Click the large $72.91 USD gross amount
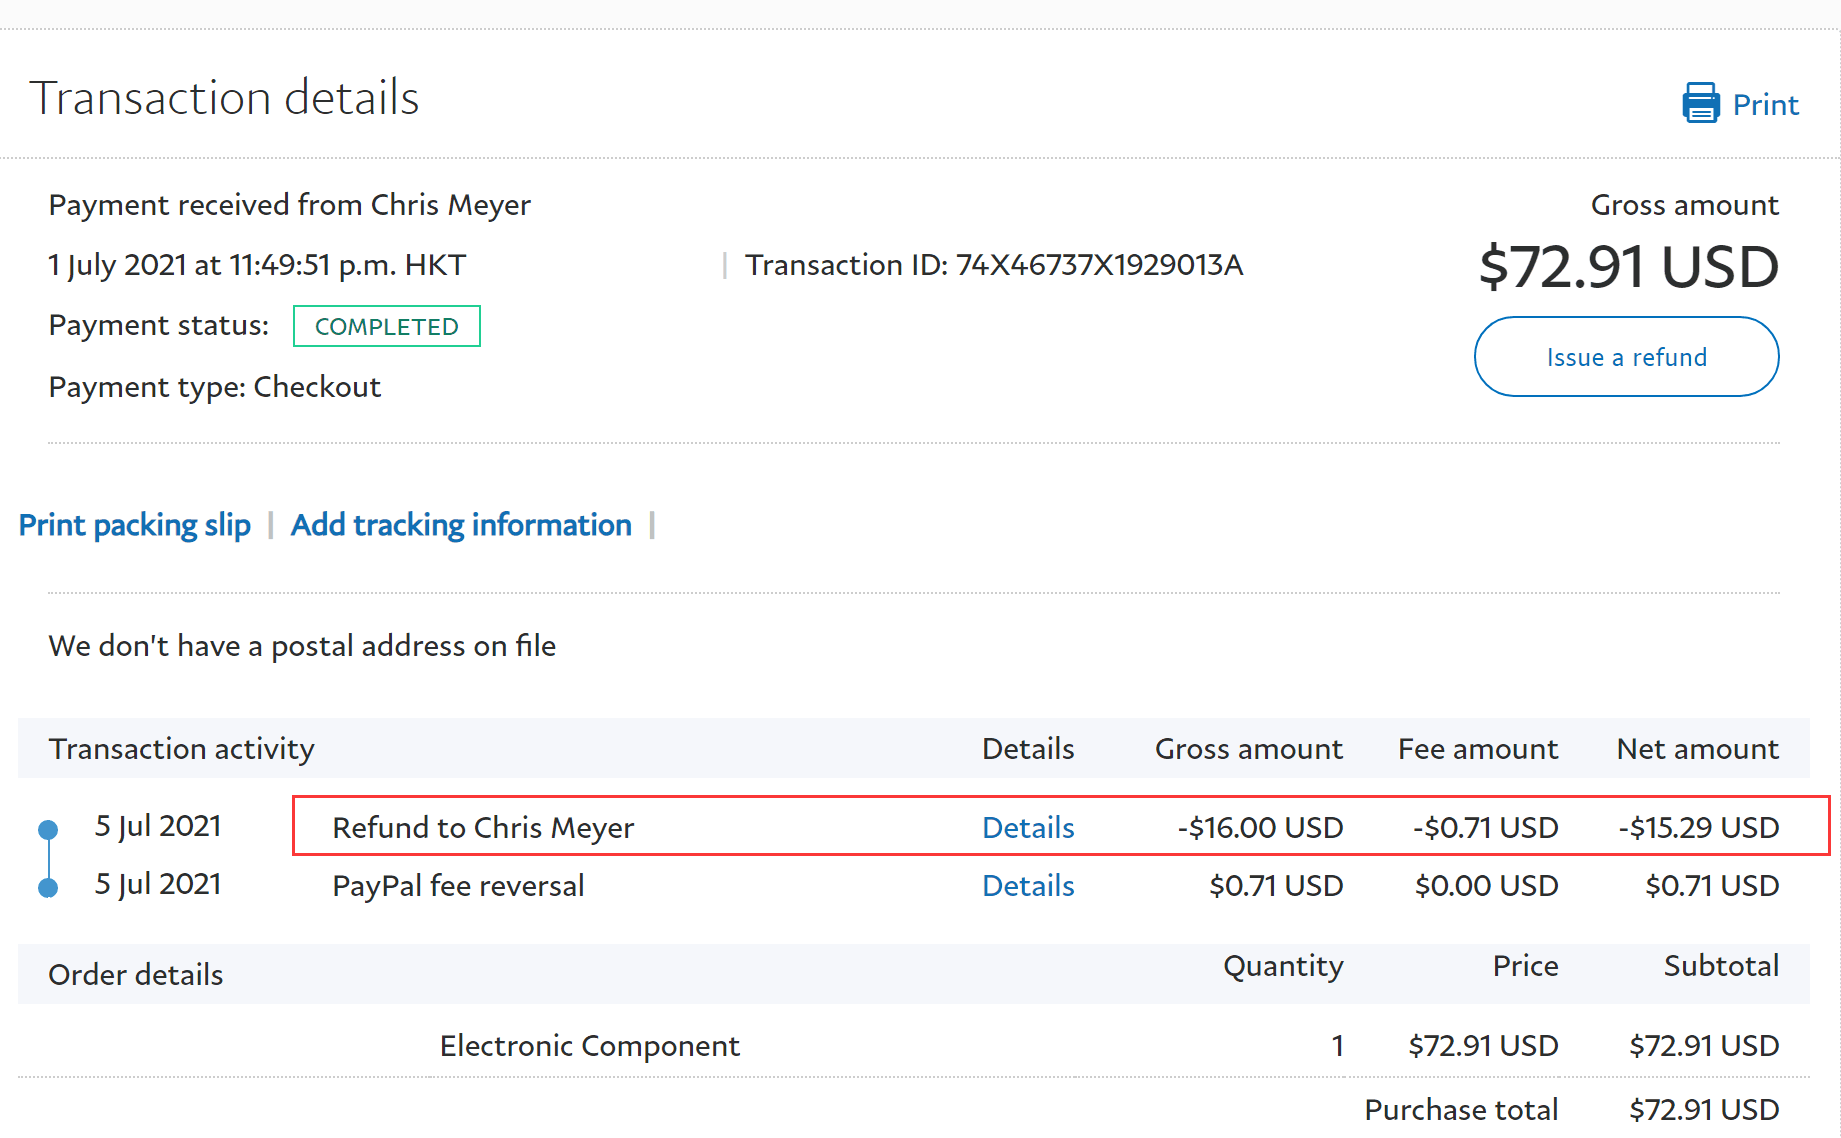The image size is (1841, 1138). tap(1628, 267)
